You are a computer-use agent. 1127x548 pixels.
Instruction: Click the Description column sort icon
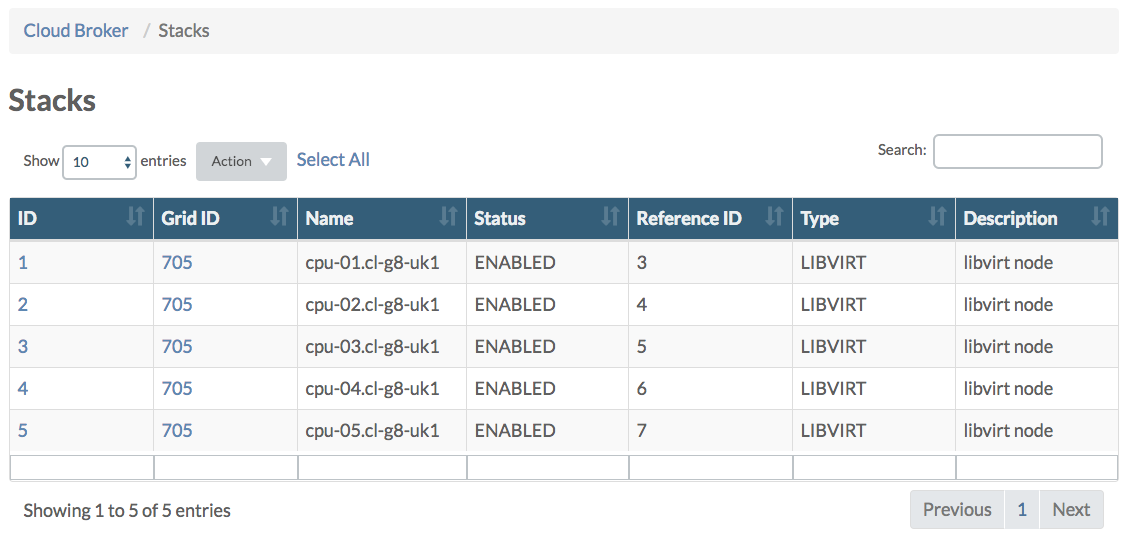click(1100, 217)
